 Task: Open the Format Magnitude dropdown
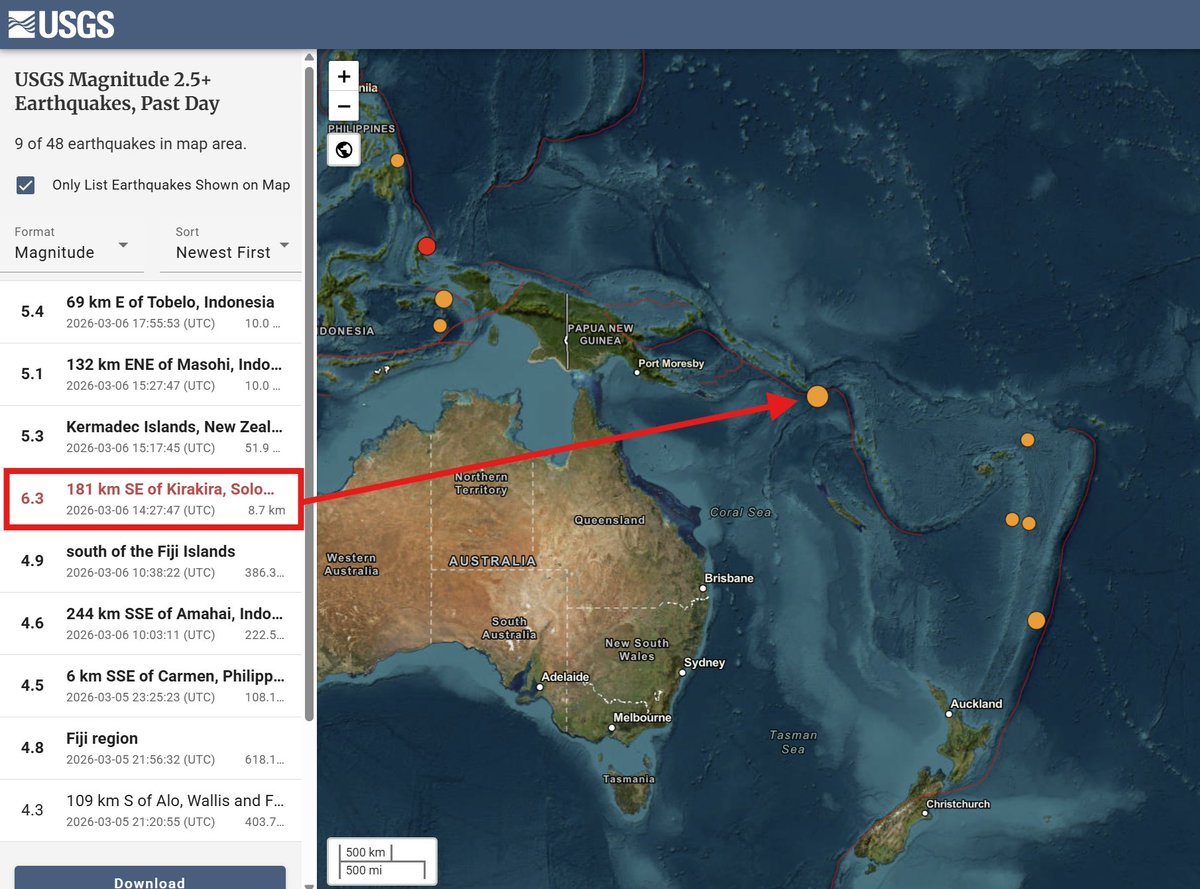(x=72, y=246)
